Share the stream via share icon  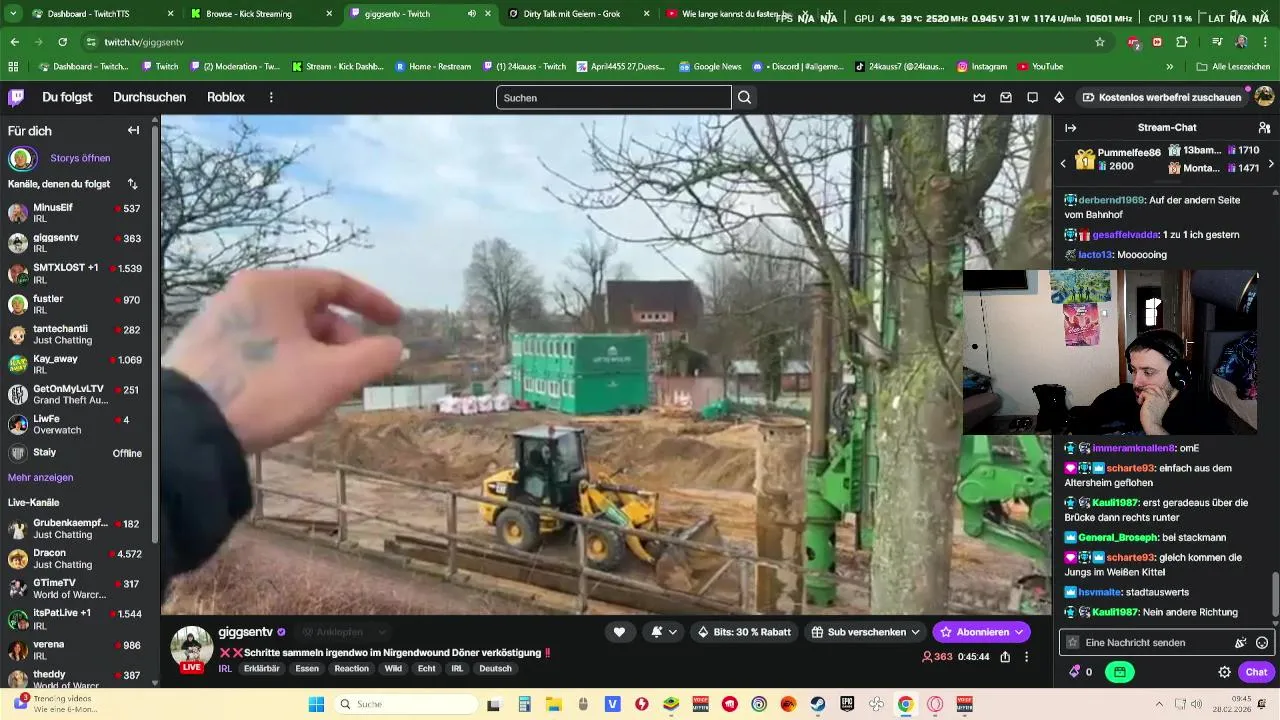coord(1005,657)
